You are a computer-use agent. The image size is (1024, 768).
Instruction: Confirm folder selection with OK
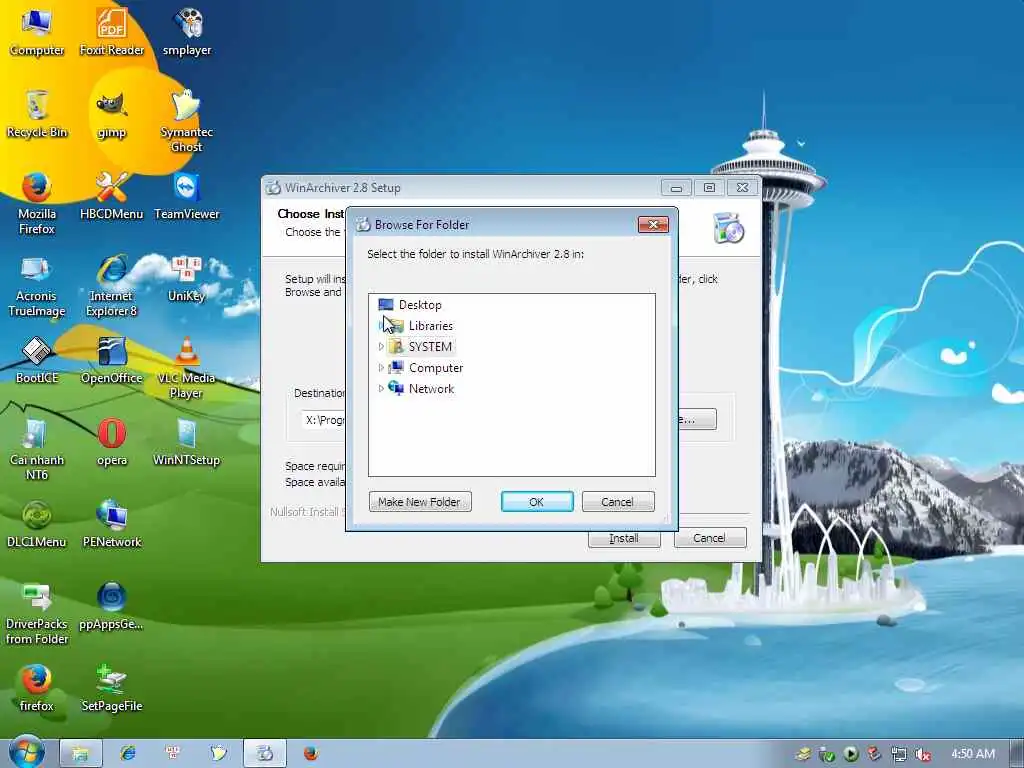tap(537, 502)
